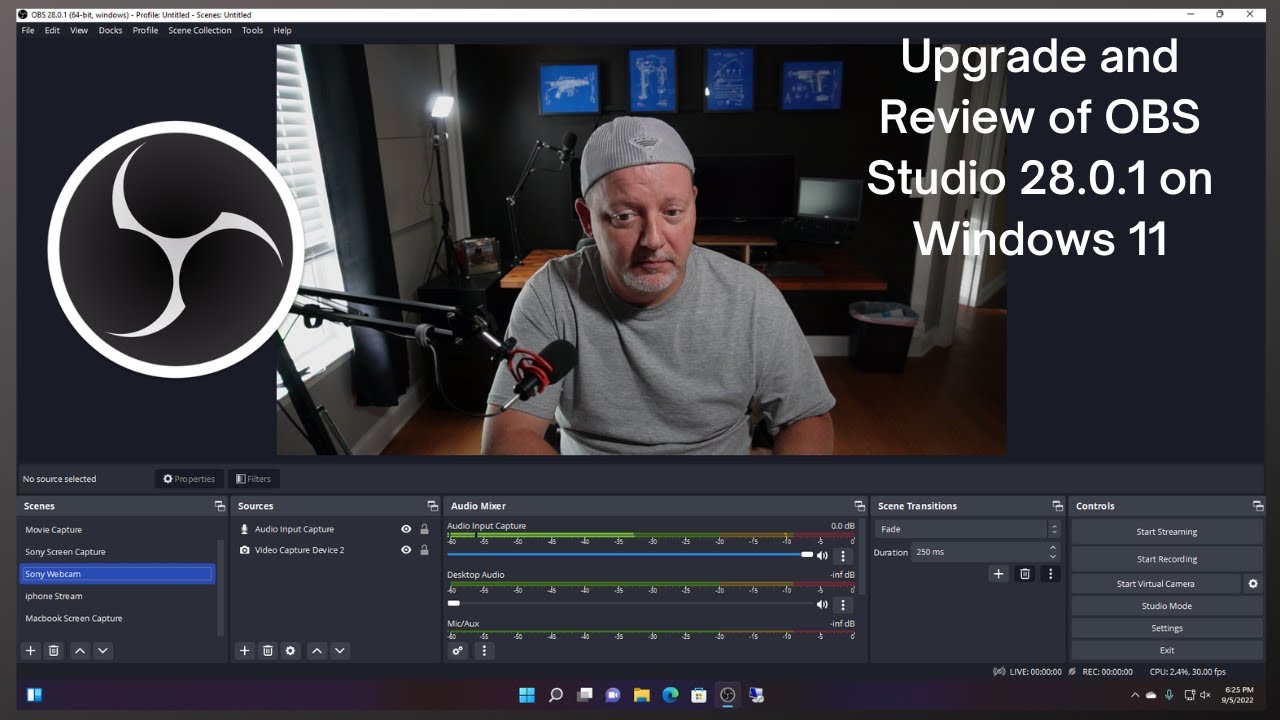Image resolution: width=1280 pixels, height=720 pixels.
Task: Open OBS Settings from Controls
Action: [1167, 628]
